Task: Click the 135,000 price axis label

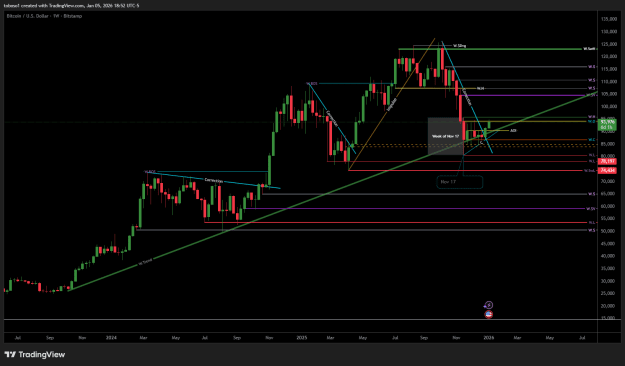Action: [x=609, y=19]
